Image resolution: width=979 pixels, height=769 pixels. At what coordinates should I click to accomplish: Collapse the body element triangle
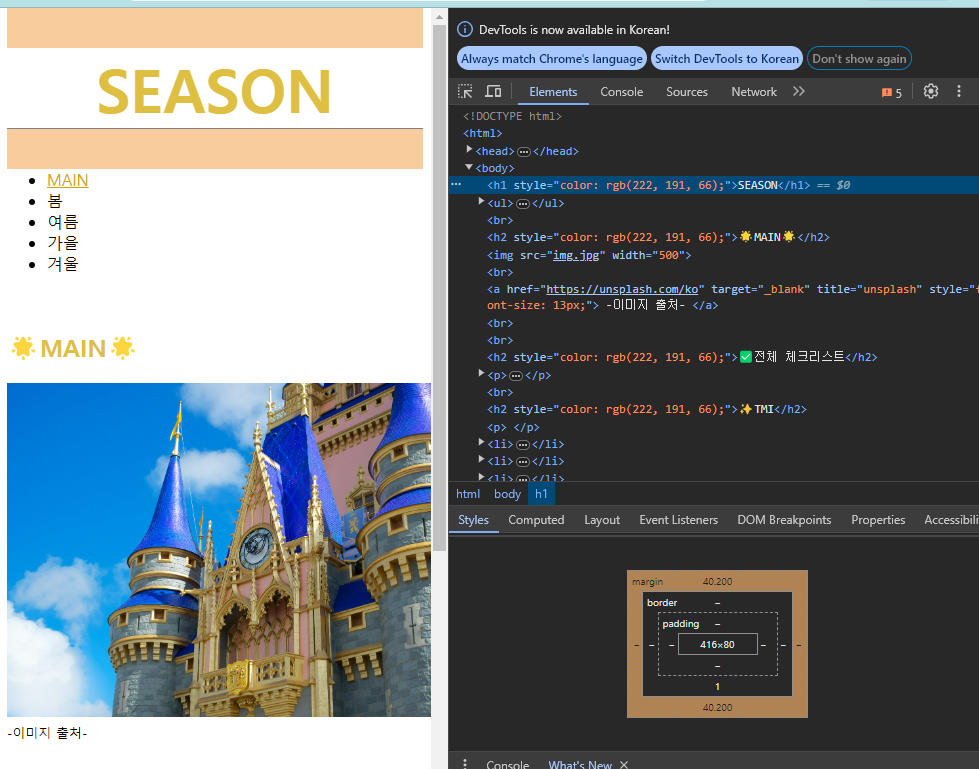[x=469, y=167]
